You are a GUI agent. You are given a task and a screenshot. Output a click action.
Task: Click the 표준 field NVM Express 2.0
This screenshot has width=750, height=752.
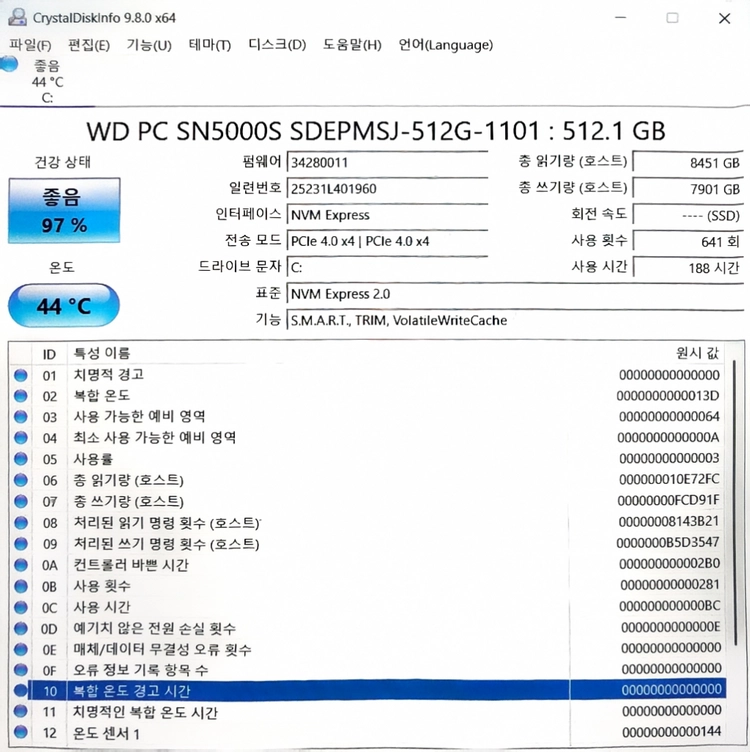pyautogui.click(x=515, y=294)
